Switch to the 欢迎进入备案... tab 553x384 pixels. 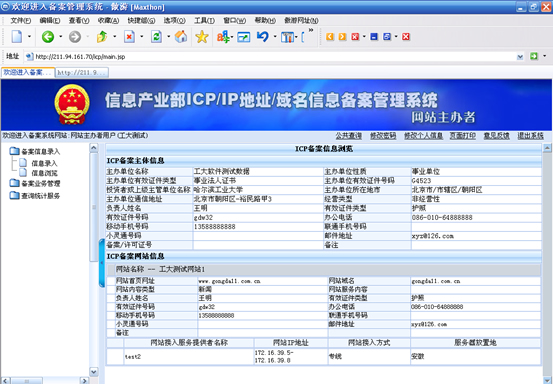(x=28, y=72)
